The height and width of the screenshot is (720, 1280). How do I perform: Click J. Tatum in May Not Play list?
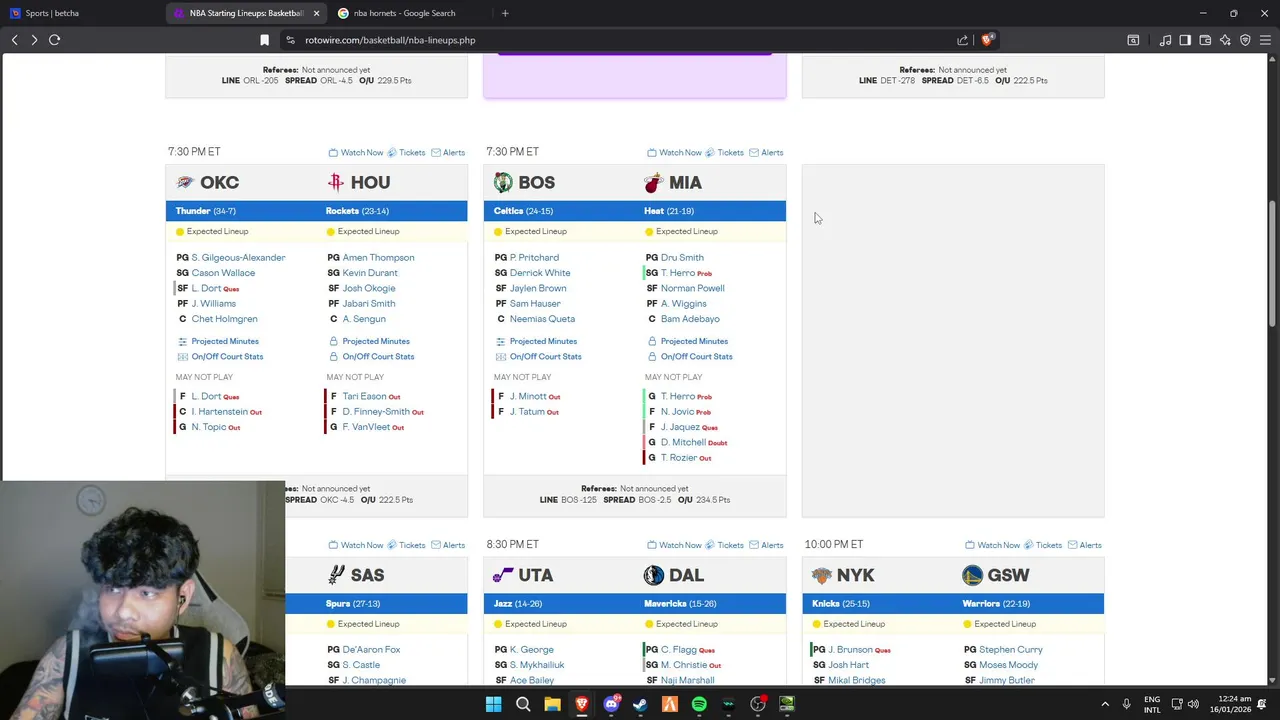point(527,412)
